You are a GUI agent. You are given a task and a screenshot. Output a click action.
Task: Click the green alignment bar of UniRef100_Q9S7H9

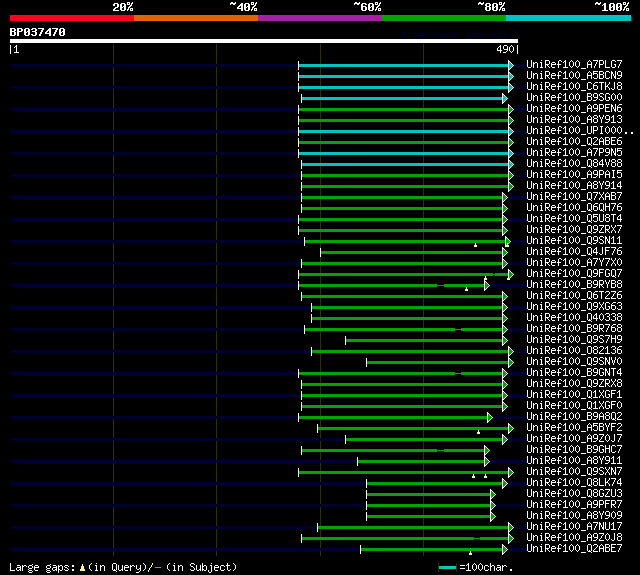pos(427,341)
